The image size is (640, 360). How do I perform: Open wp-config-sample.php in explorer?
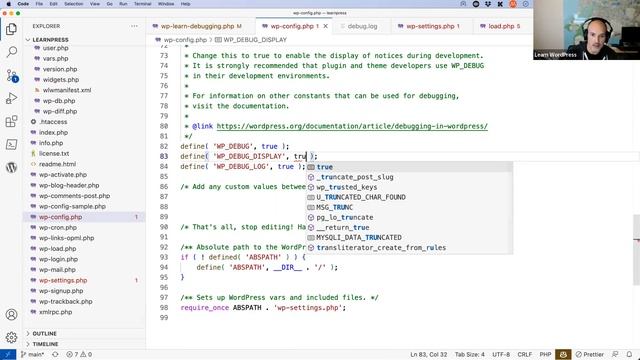(72, 206)
